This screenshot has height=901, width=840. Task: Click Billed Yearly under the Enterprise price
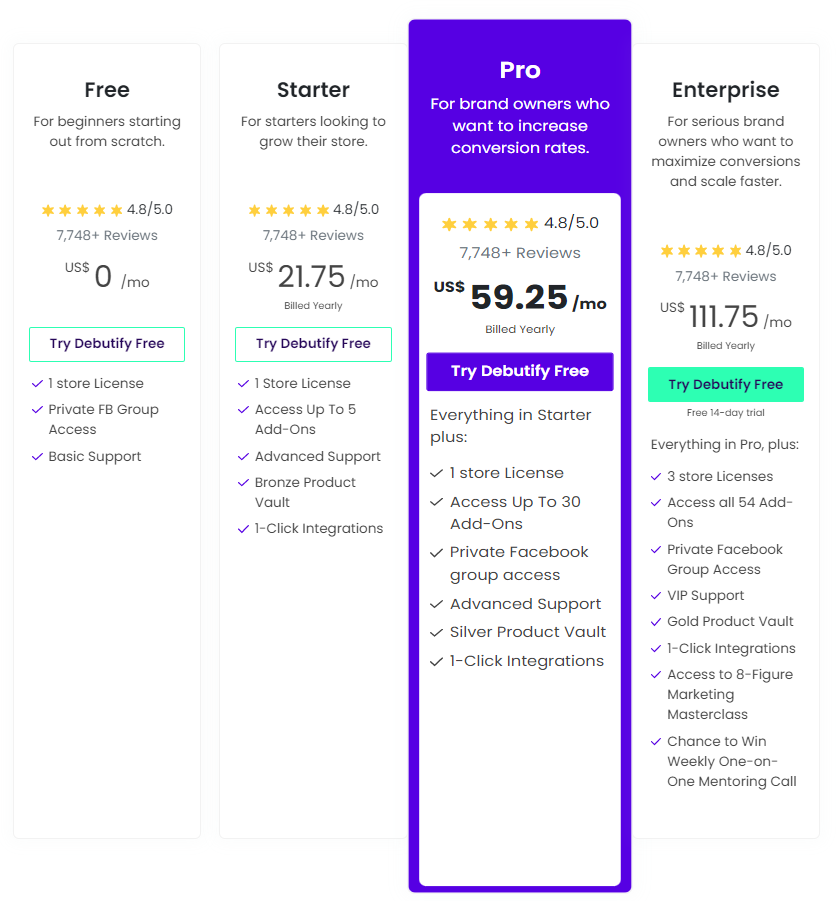click(x=725, y=345)
